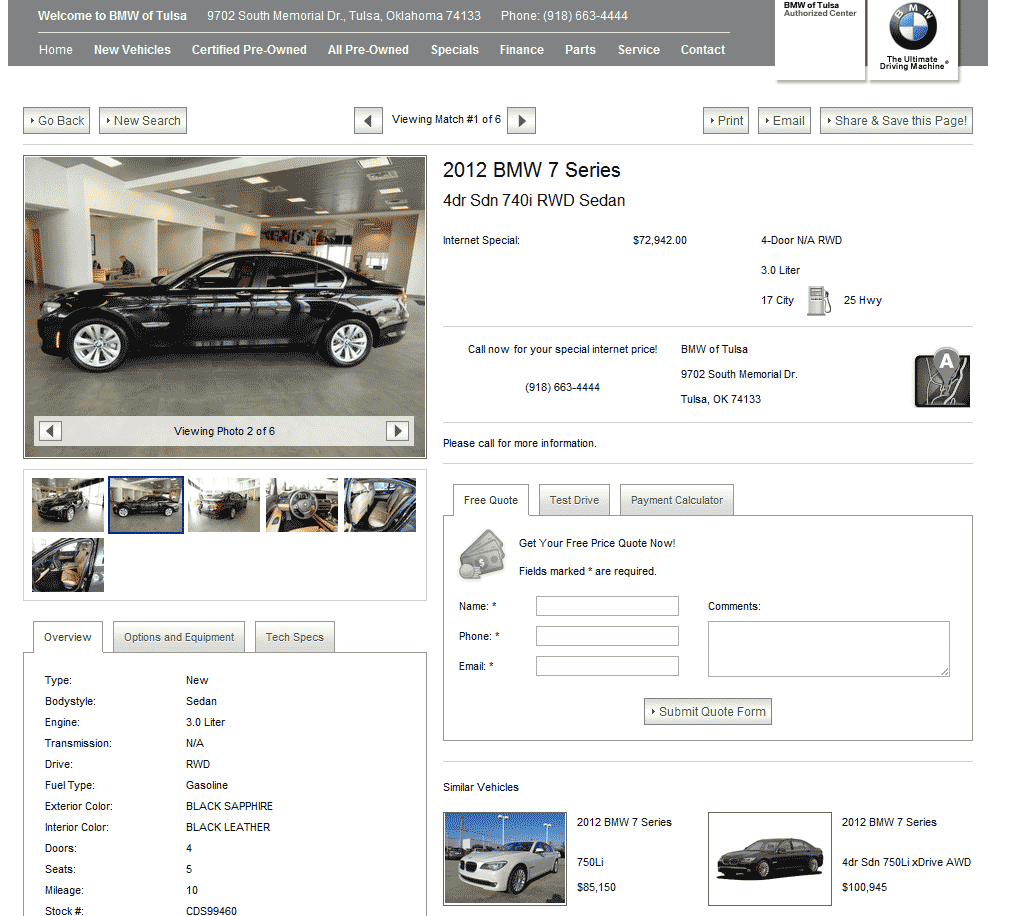The width and height of the screenshot is (1021, 916).
Task: Go to previous vehicle match arrow
Action: click(368, 120)
